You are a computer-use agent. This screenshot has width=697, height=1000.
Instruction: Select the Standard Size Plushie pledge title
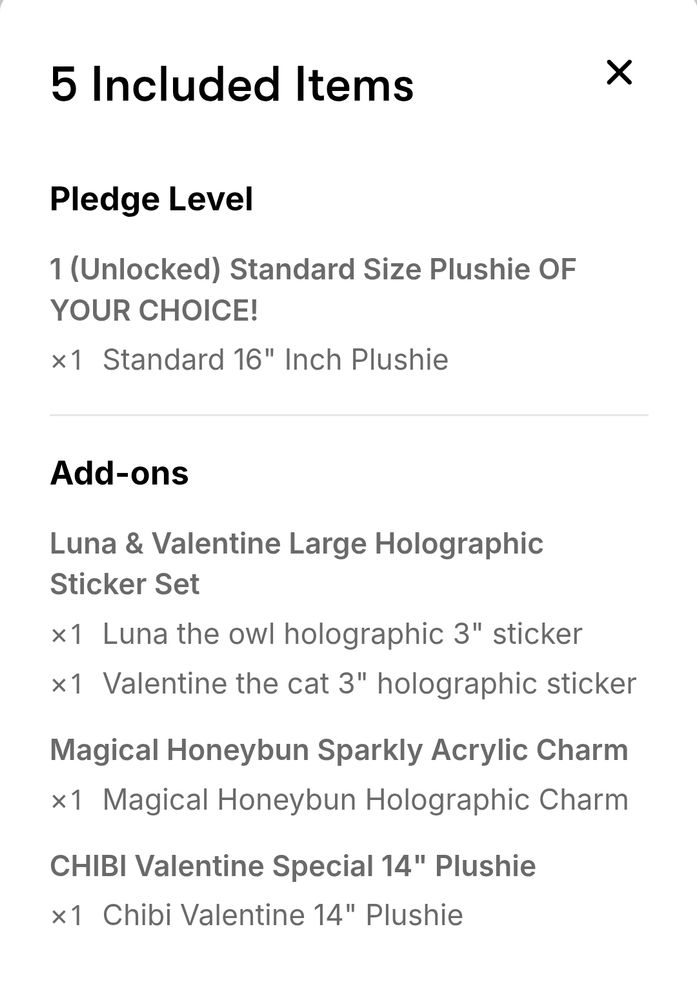click(313, 289)
